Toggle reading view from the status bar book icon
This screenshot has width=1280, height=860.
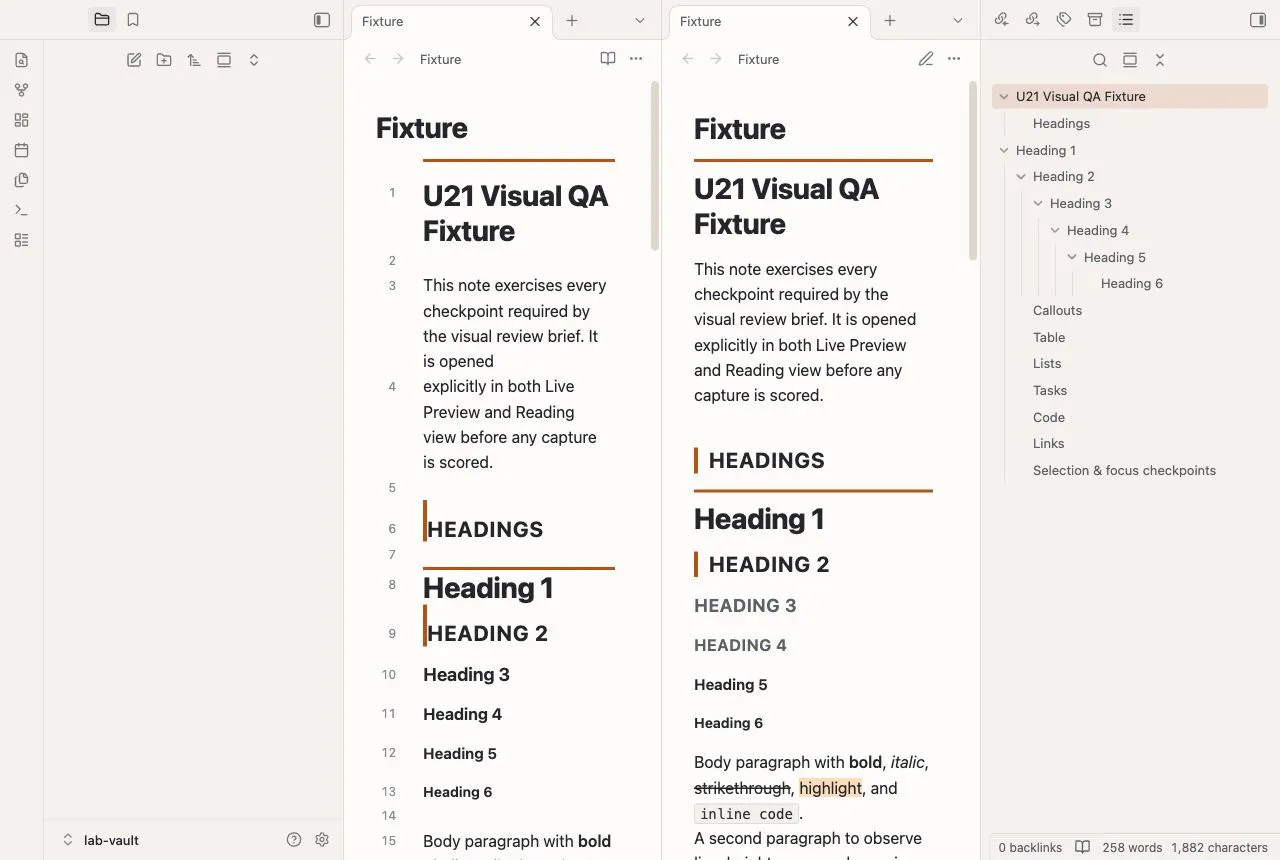1082,847
